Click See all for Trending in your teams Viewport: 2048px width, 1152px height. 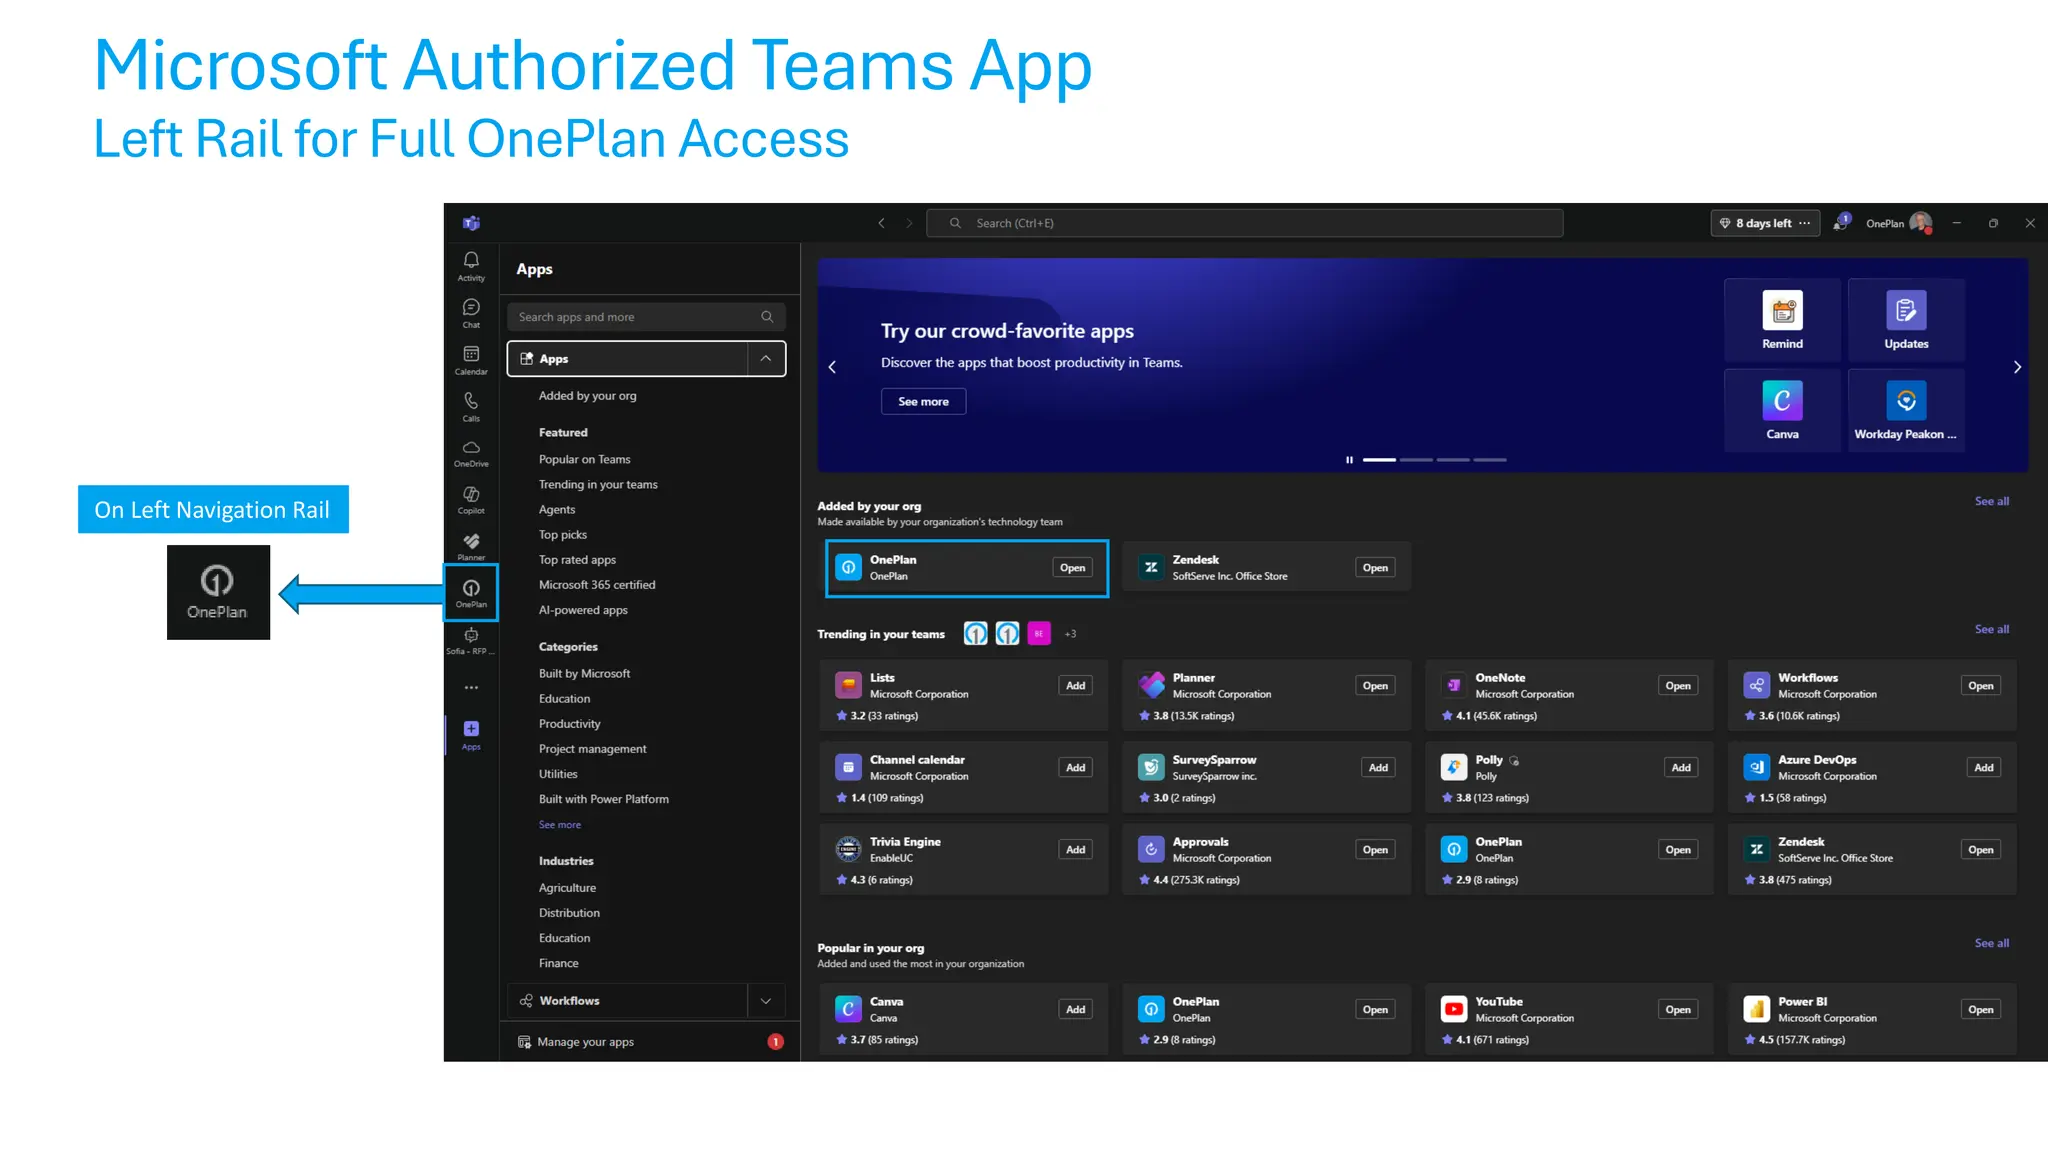(1991, 629)
